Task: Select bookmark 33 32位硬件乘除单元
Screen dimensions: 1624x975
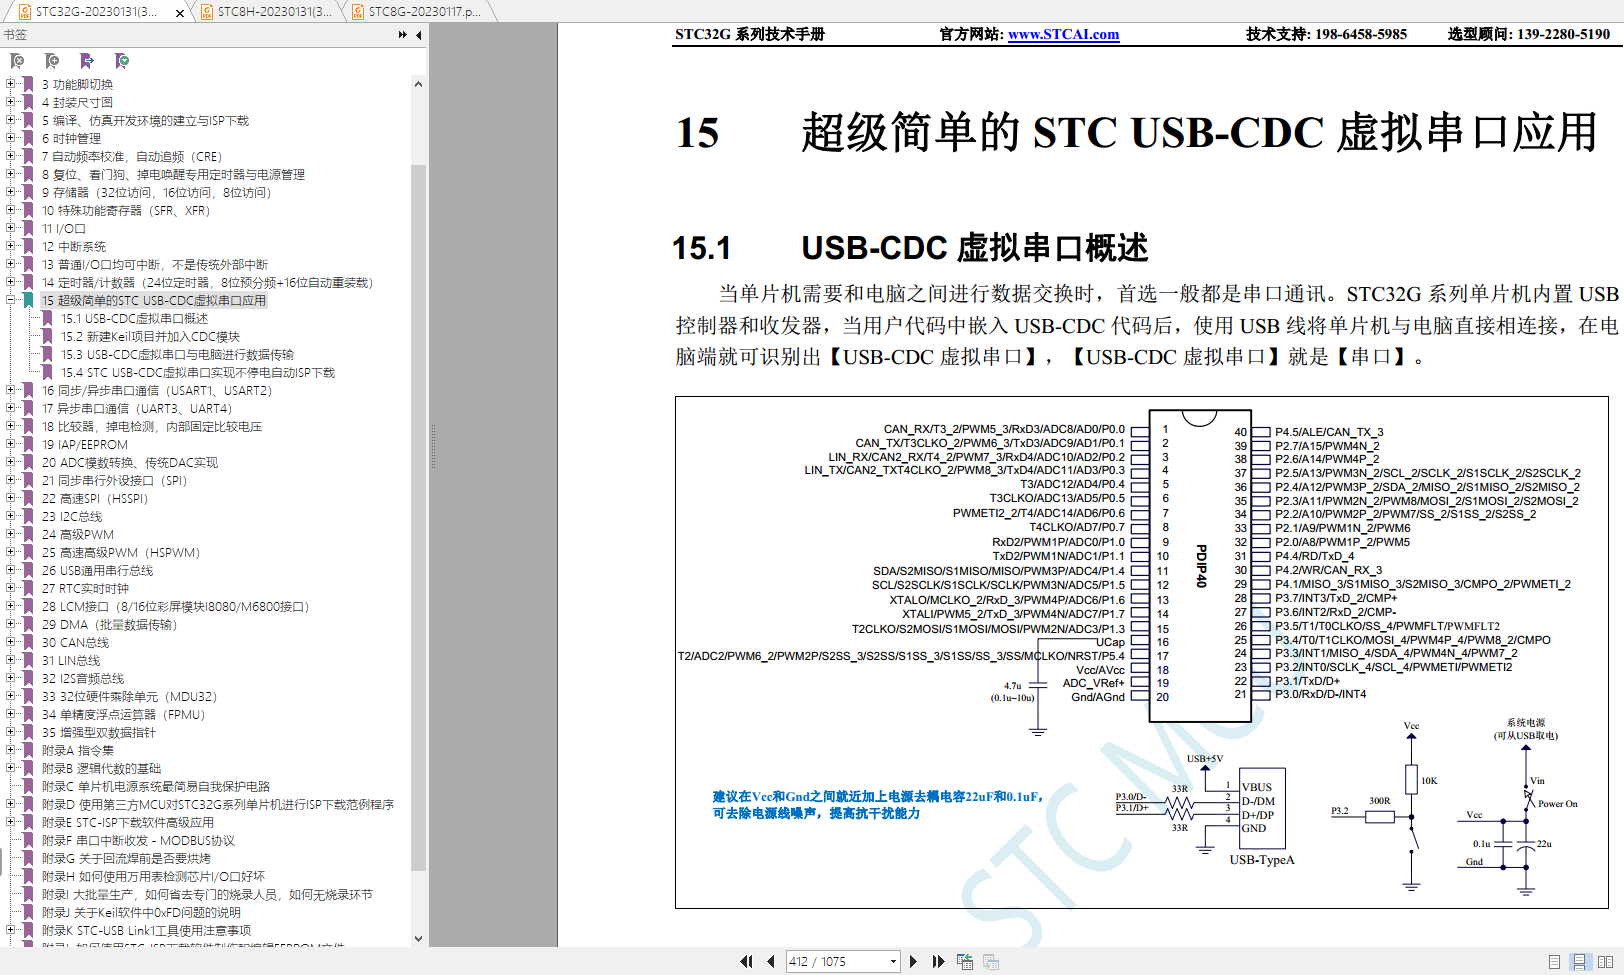Action: pyautogui.click(x=129, y=696)
